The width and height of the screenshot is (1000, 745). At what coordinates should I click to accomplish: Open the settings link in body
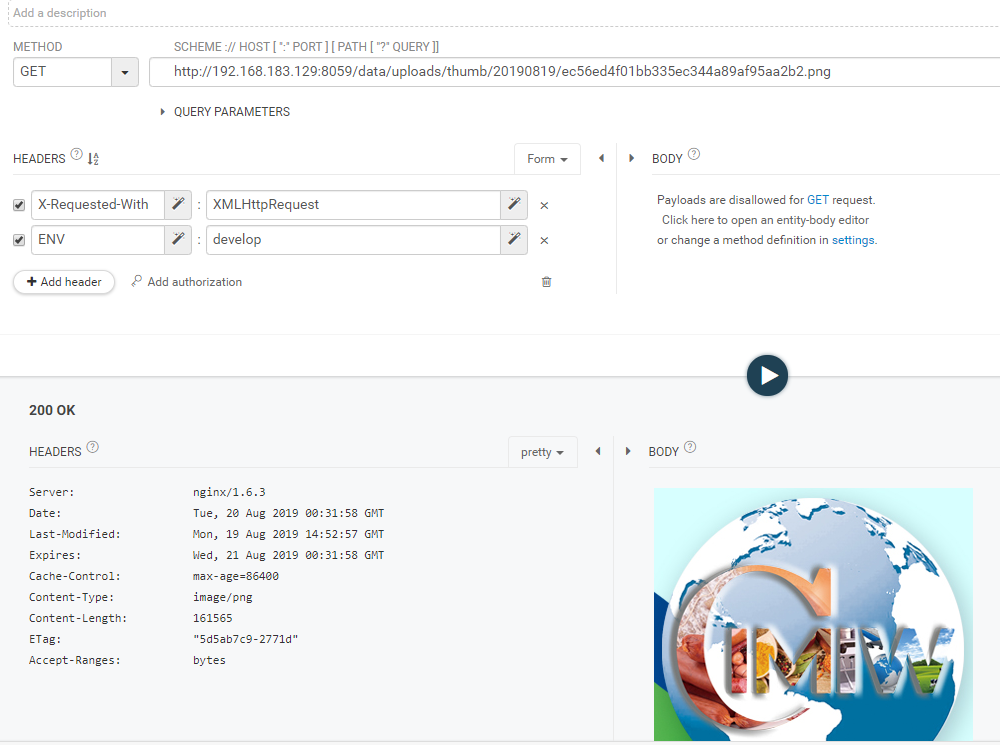point(853,240)
